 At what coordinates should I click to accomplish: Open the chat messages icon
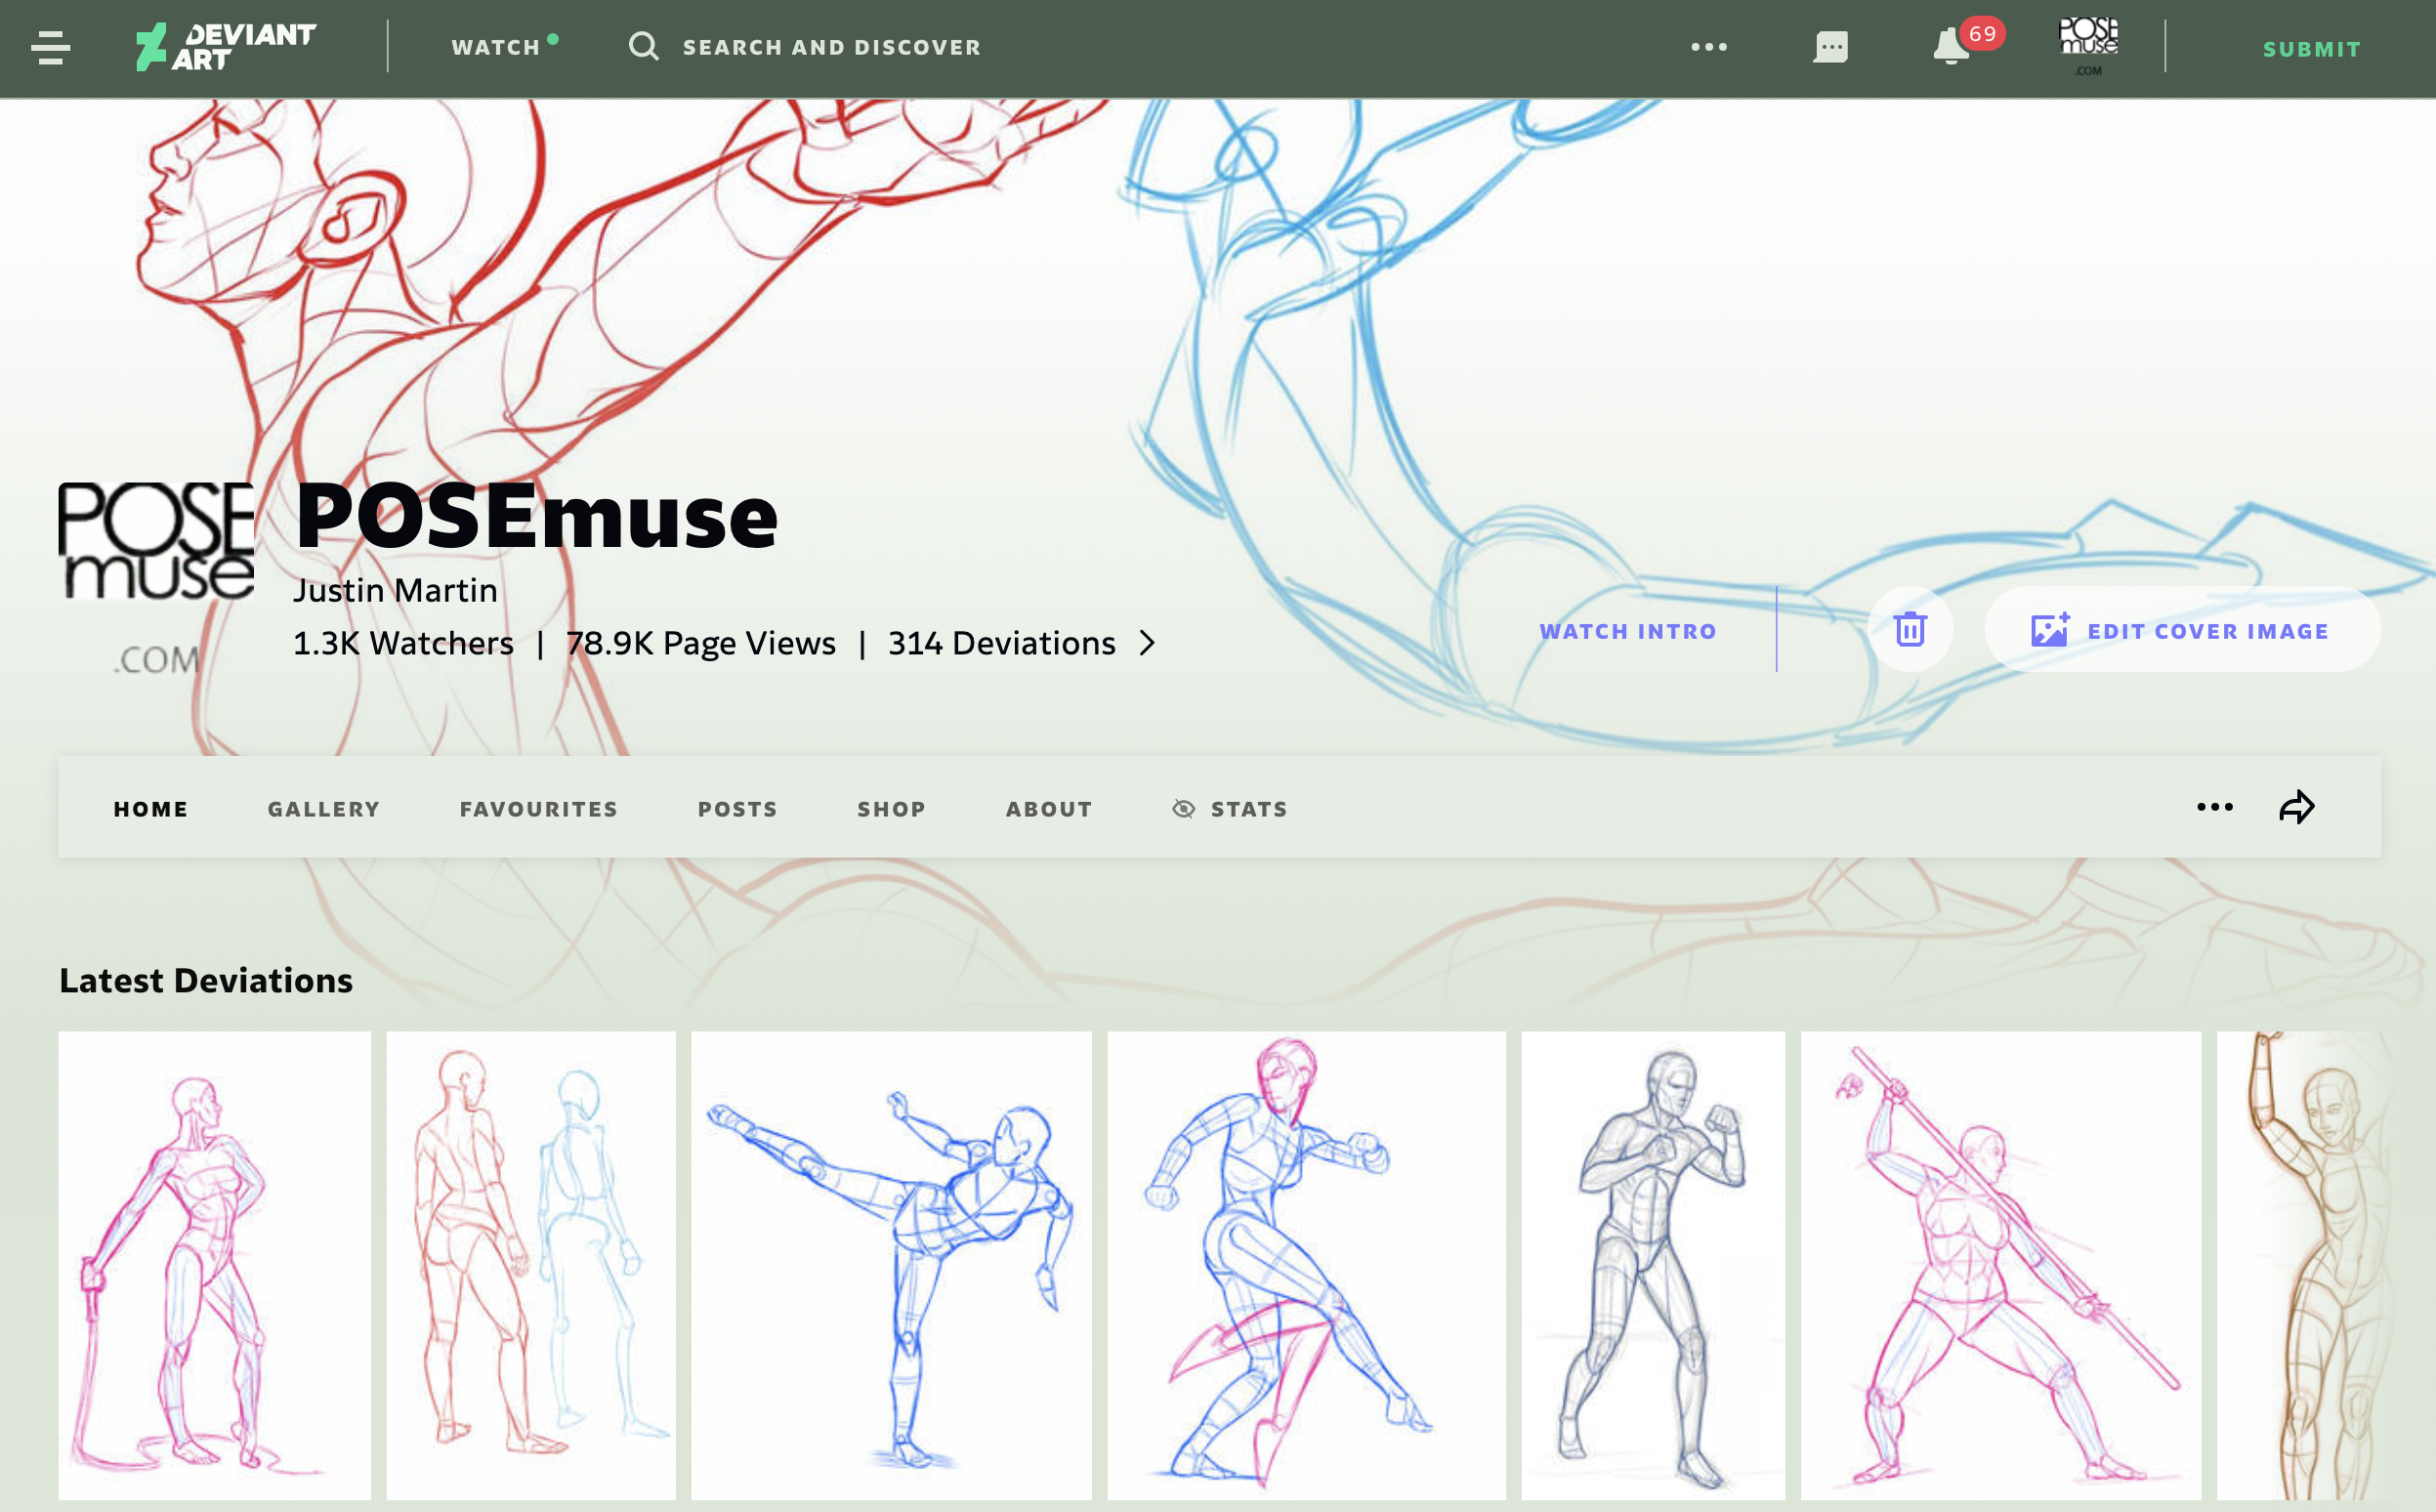tap(1830, 47)
